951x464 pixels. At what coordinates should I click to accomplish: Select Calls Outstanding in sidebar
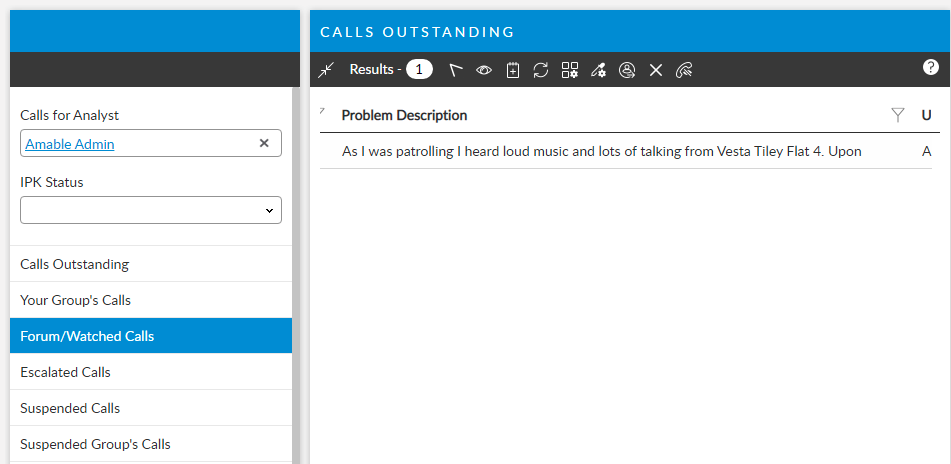pos(75,264)
